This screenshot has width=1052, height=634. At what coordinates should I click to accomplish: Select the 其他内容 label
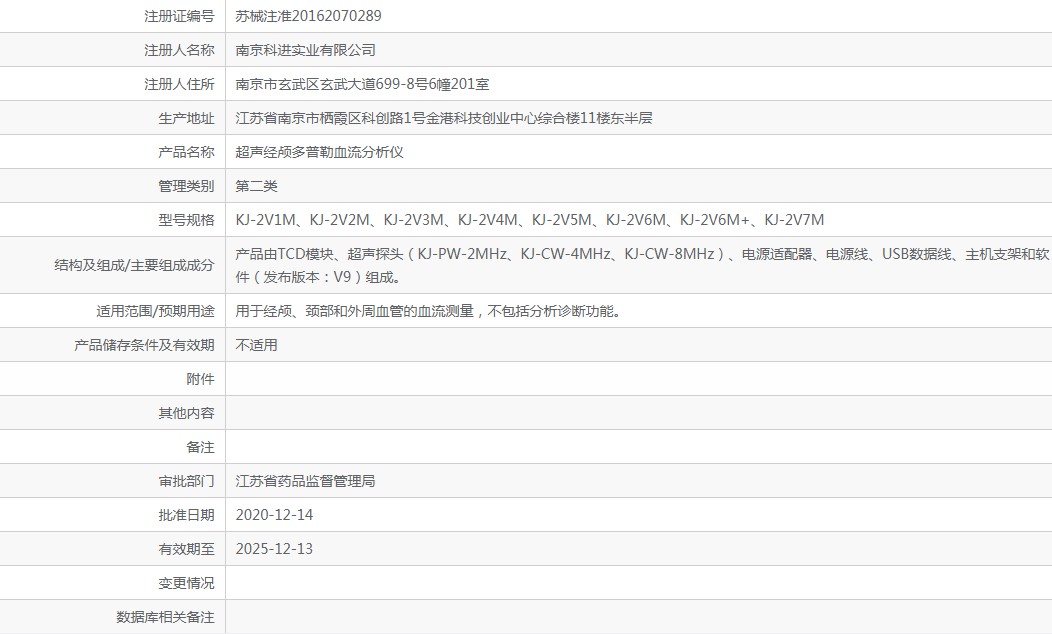(x=187, y=413)
